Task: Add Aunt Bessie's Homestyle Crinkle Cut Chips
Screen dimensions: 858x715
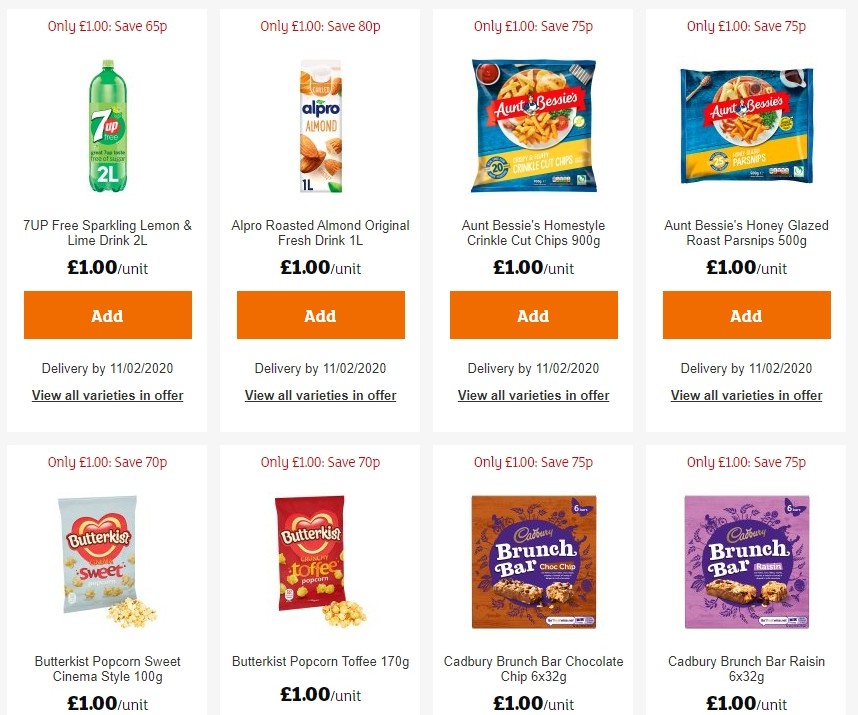Action: point(533,315)
